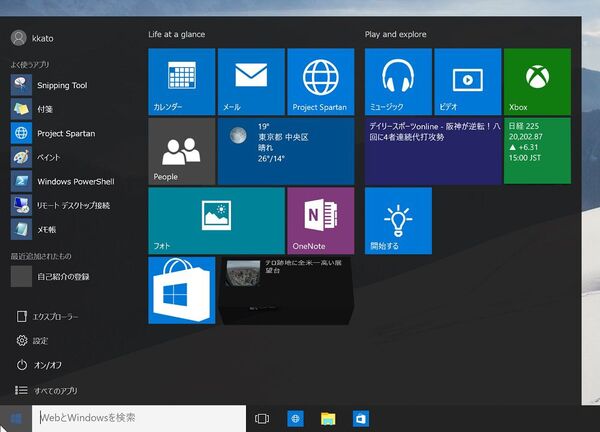The width and height of the screenshot is (600, 432).
Task: Open the weather tile for 東京都 中央区
Action: 286,151
